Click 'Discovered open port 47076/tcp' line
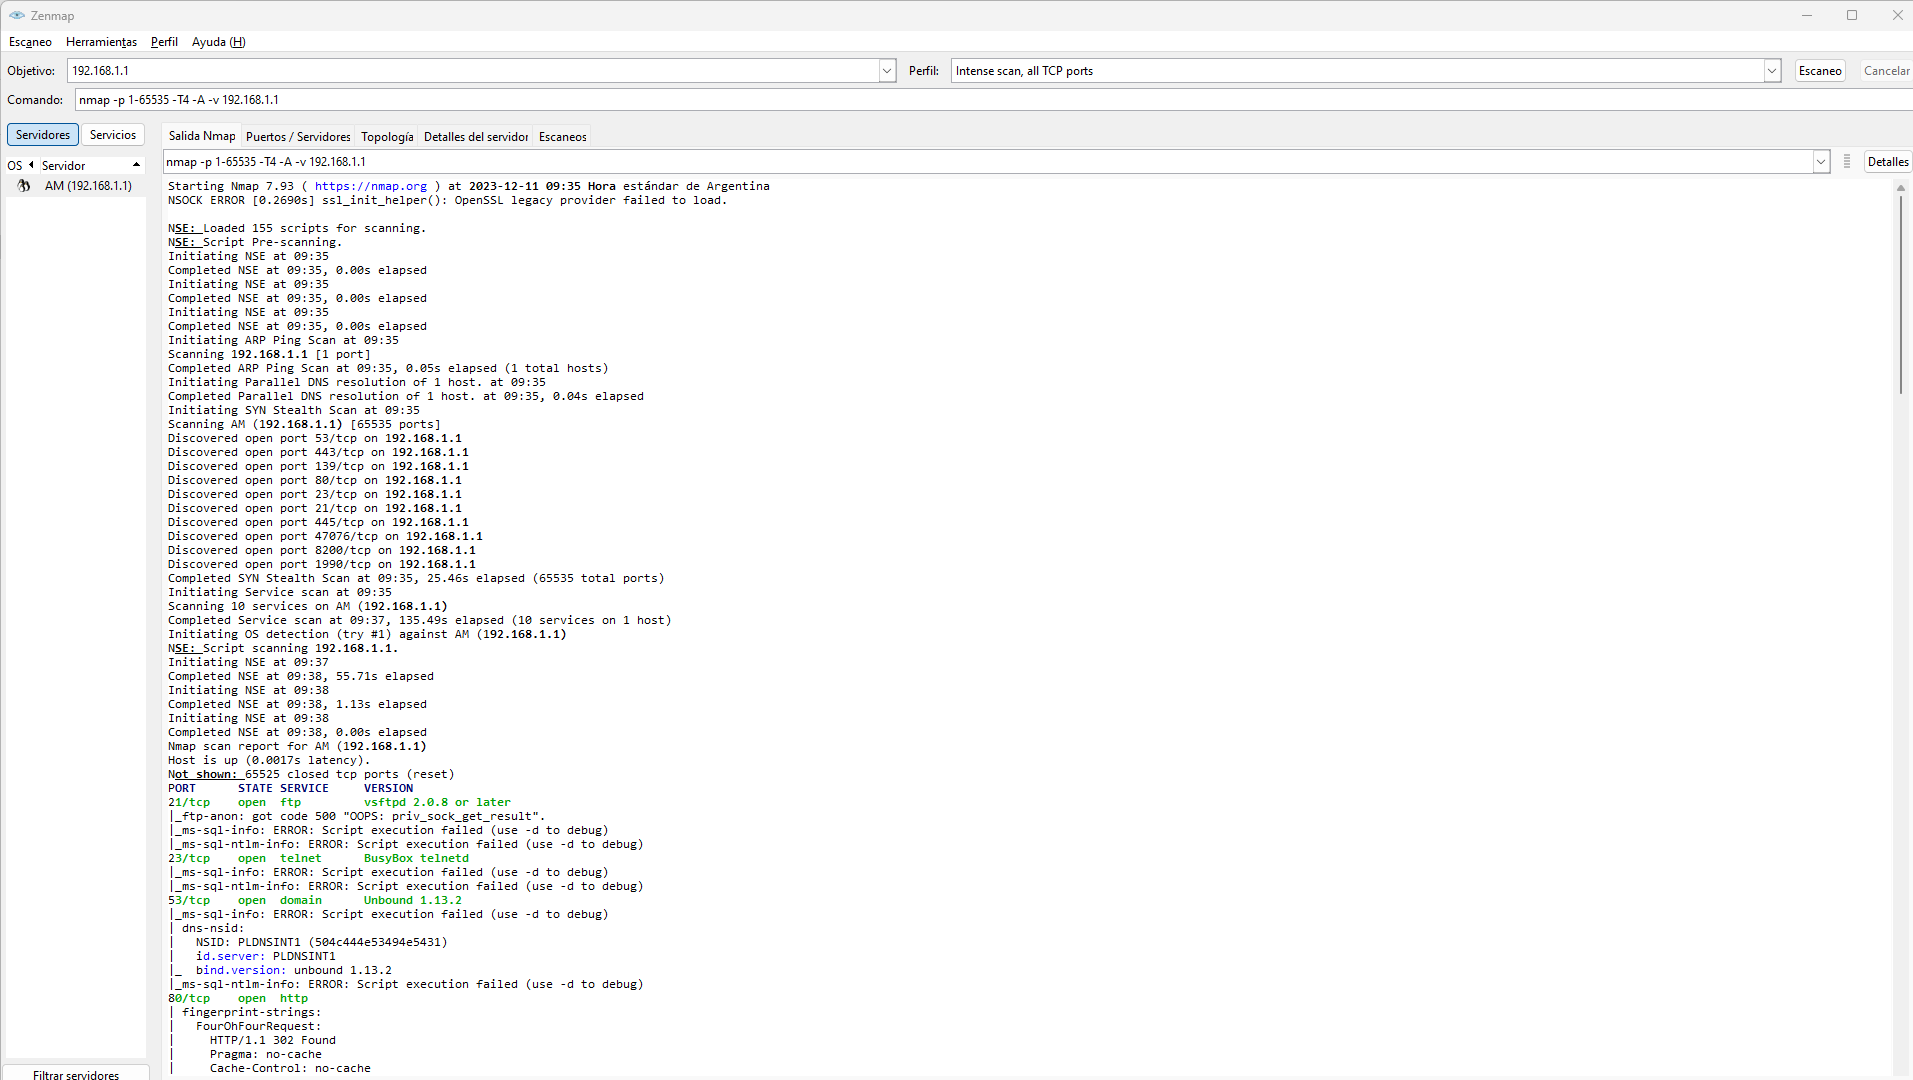Viewport: 1913px width, 1080px height. click(x=325, y=536)
